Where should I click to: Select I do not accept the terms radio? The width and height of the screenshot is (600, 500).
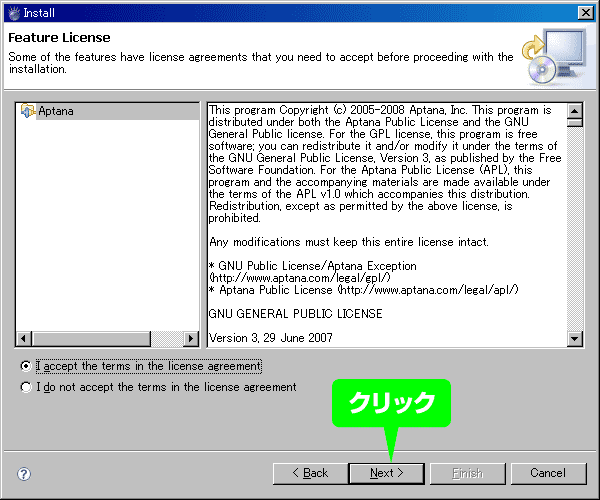pos(26,387)
